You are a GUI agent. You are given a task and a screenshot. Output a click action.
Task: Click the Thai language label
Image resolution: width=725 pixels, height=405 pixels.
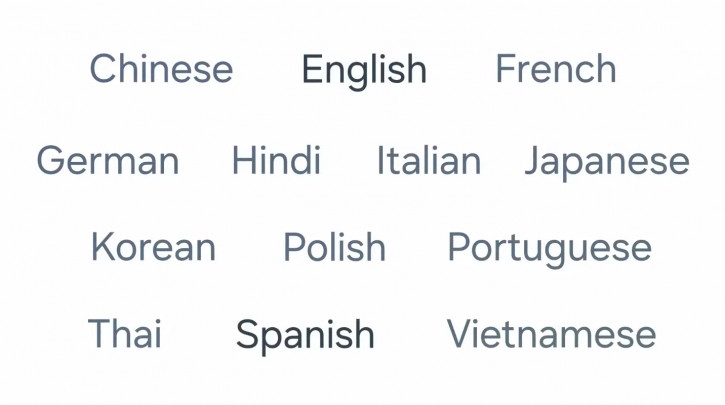click(125, 333)
